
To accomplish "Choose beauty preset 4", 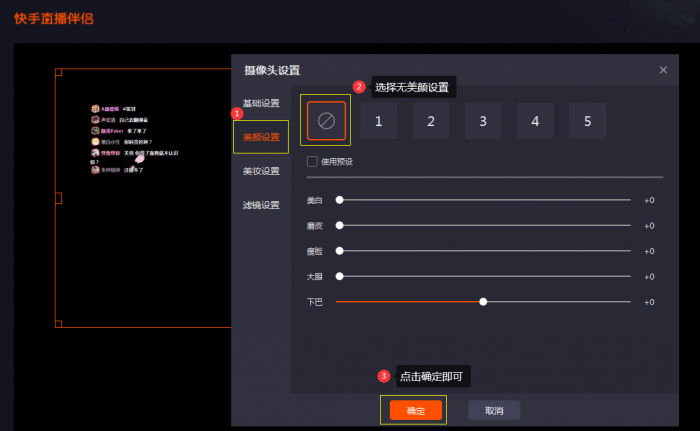I will 535,121.
